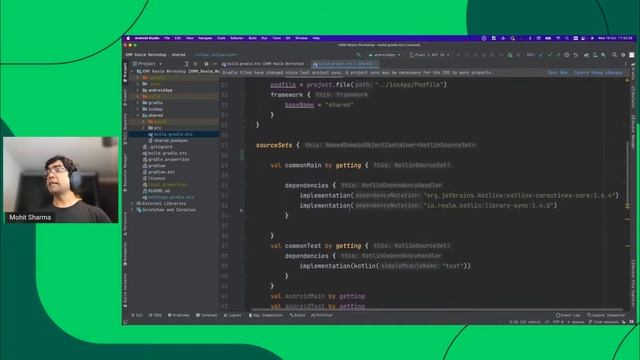Viewport: 640px width, 360px height.
Task: Click the 4 spaces indent setting
Action: click(576, 322)
